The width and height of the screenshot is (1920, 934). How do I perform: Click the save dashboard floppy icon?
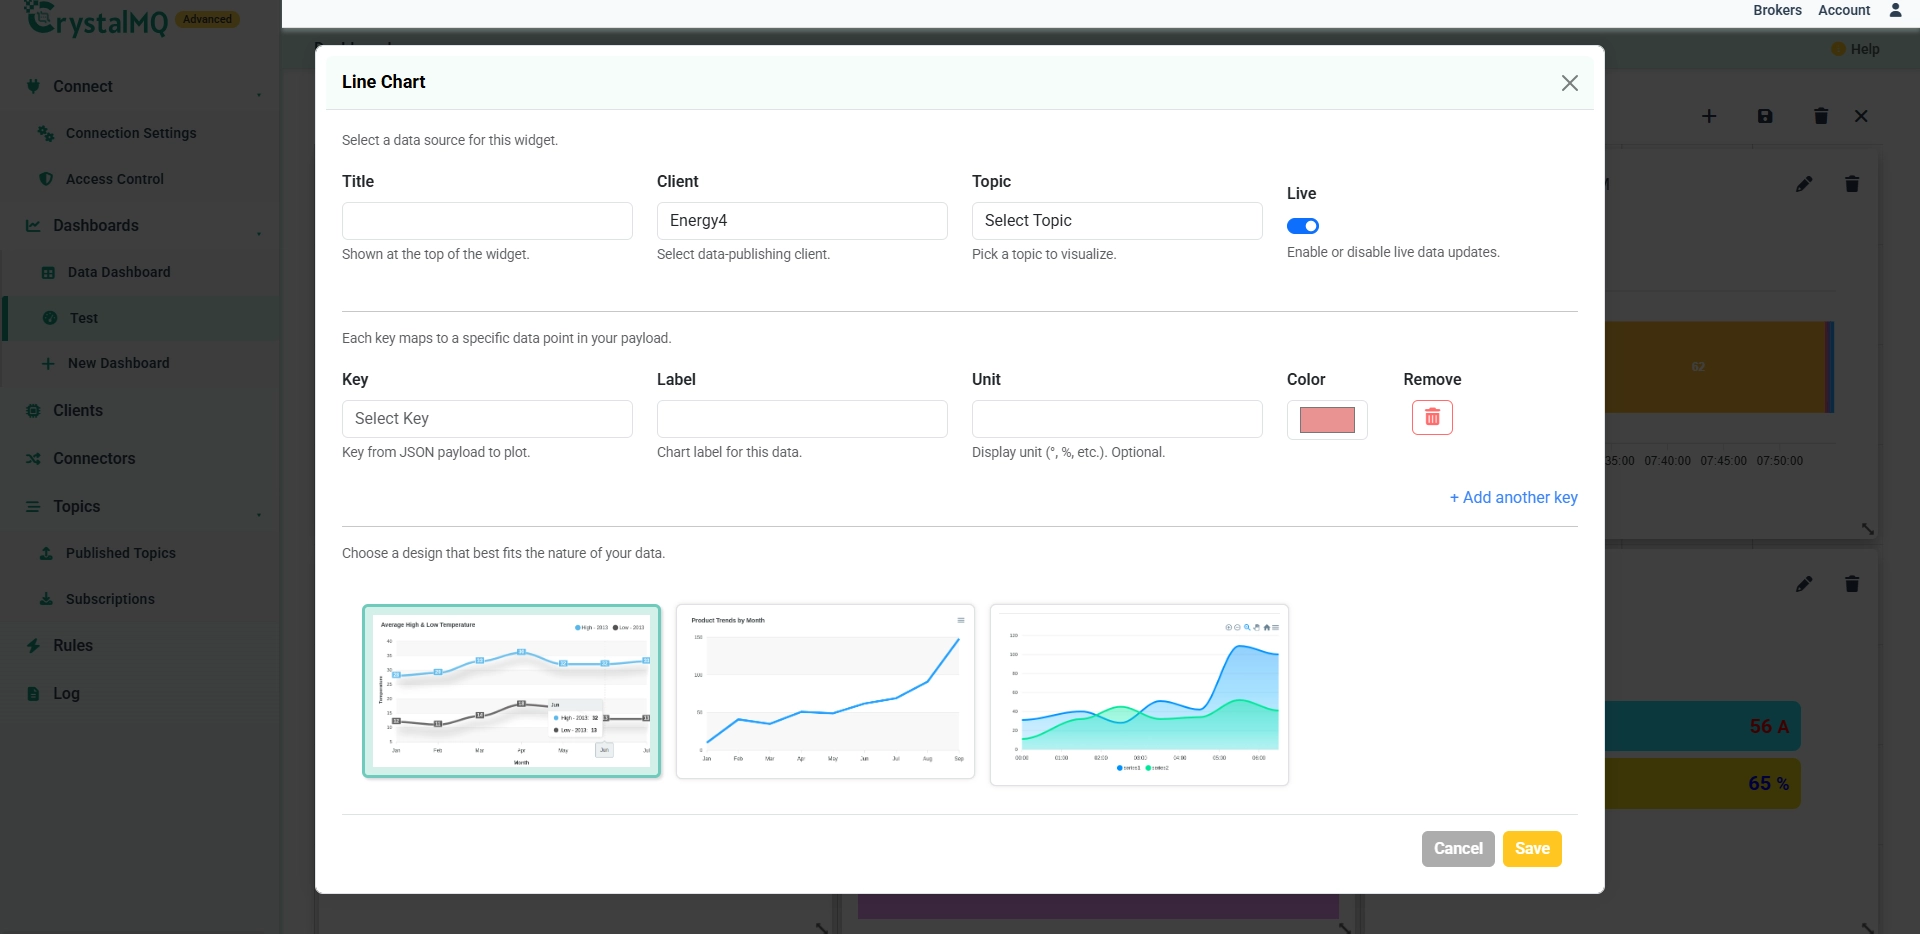coord(1765,116)
